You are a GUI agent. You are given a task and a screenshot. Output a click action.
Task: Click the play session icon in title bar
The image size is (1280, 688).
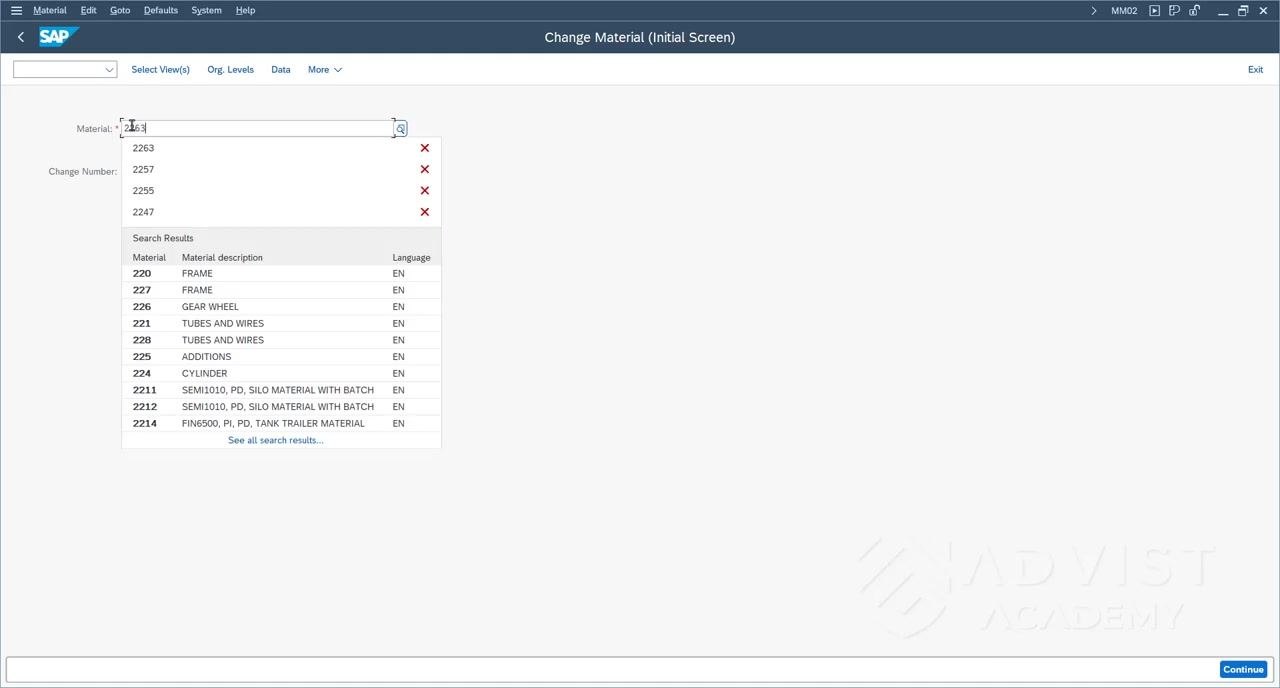1155,11
